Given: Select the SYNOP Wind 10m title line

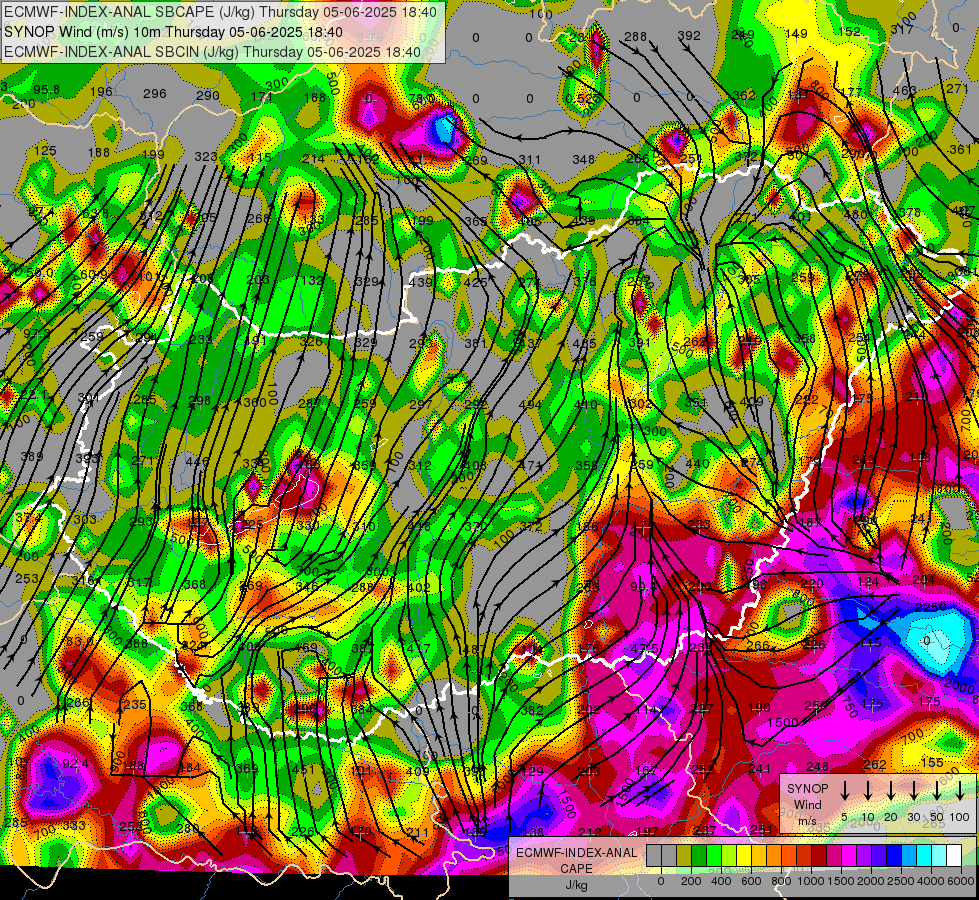Looking at the screenshot, I should (173, 32).
